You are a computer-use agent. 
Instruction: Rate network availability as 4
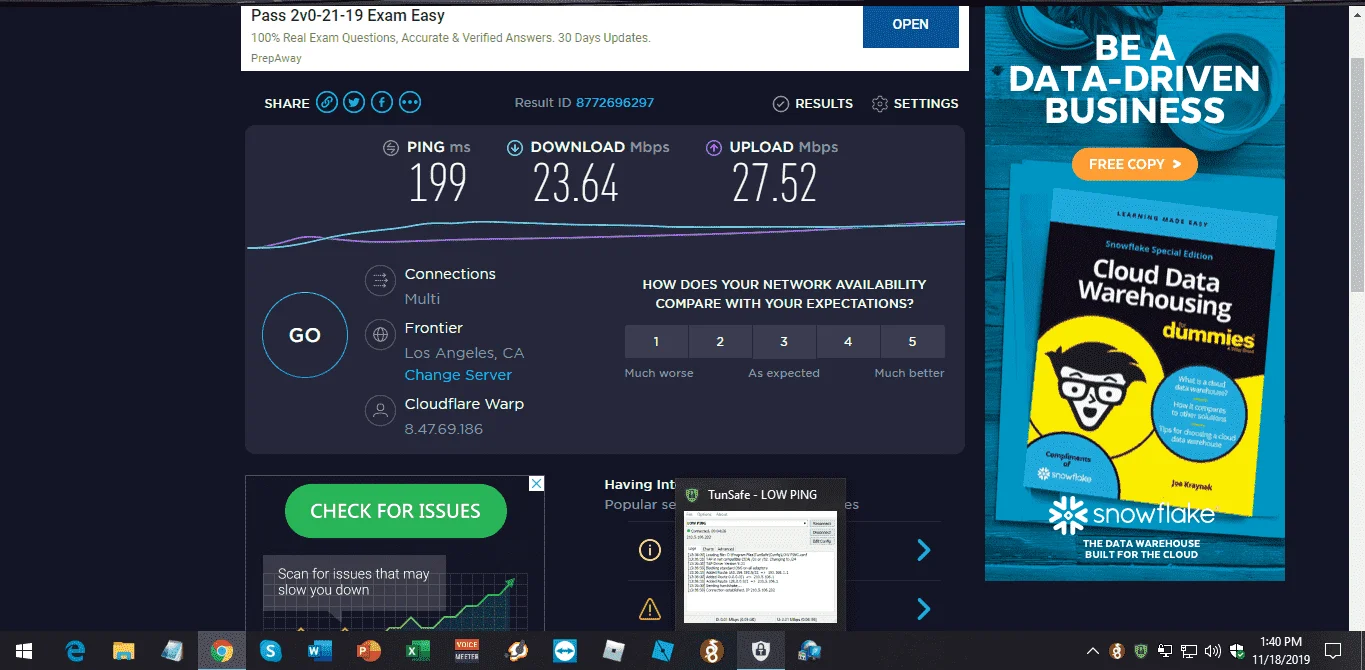pyautogui.click(x=848, y=342)
